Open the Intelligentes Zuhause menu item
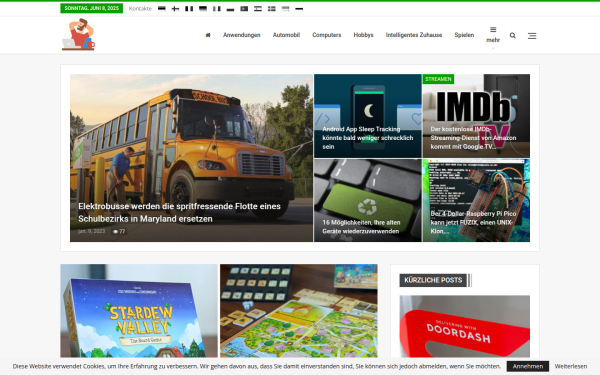The image size is (600, 375). point(414,35)
